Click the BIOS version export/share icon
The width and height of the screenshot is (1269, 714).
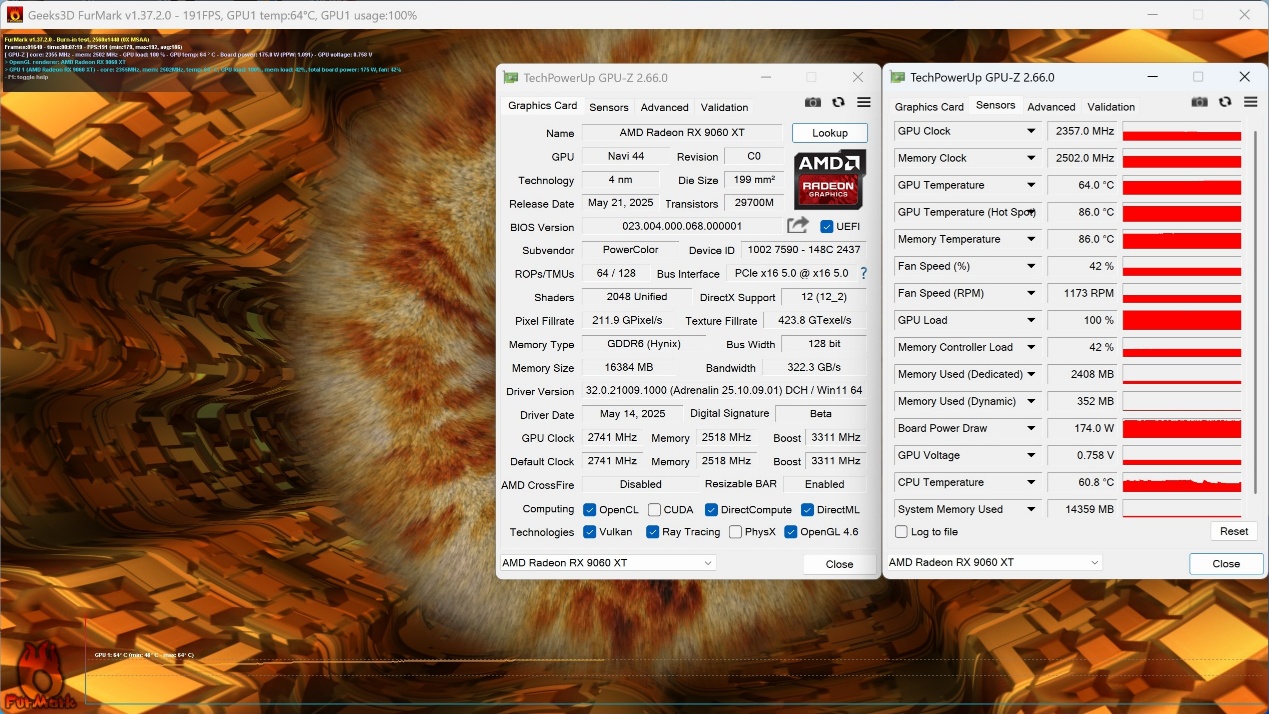point(798,226)
